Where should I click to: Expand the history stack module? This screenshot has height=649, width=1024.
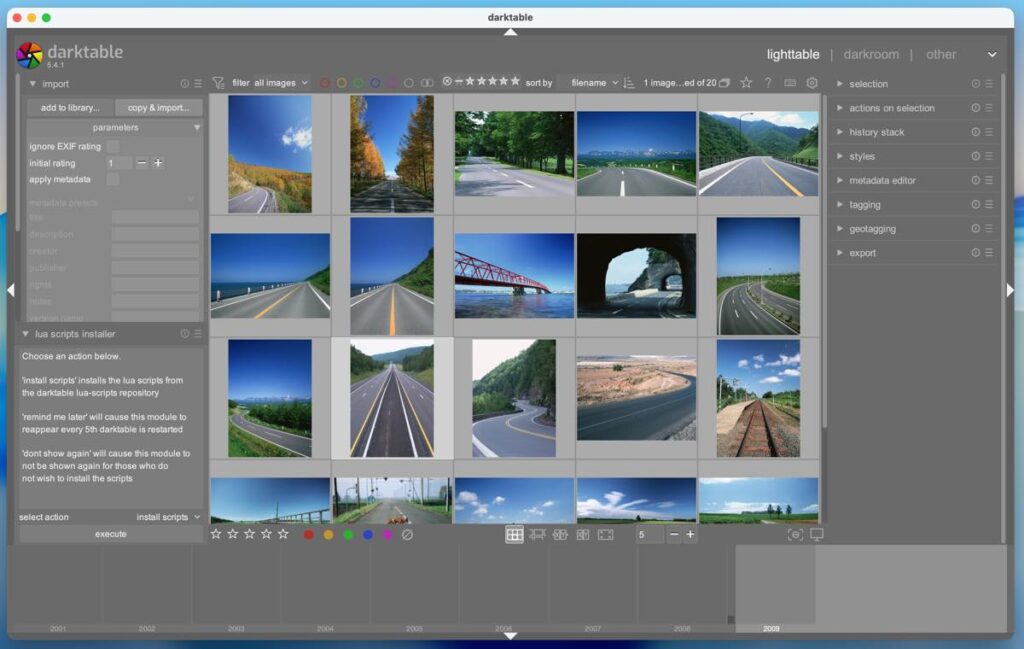coord(876,132)
